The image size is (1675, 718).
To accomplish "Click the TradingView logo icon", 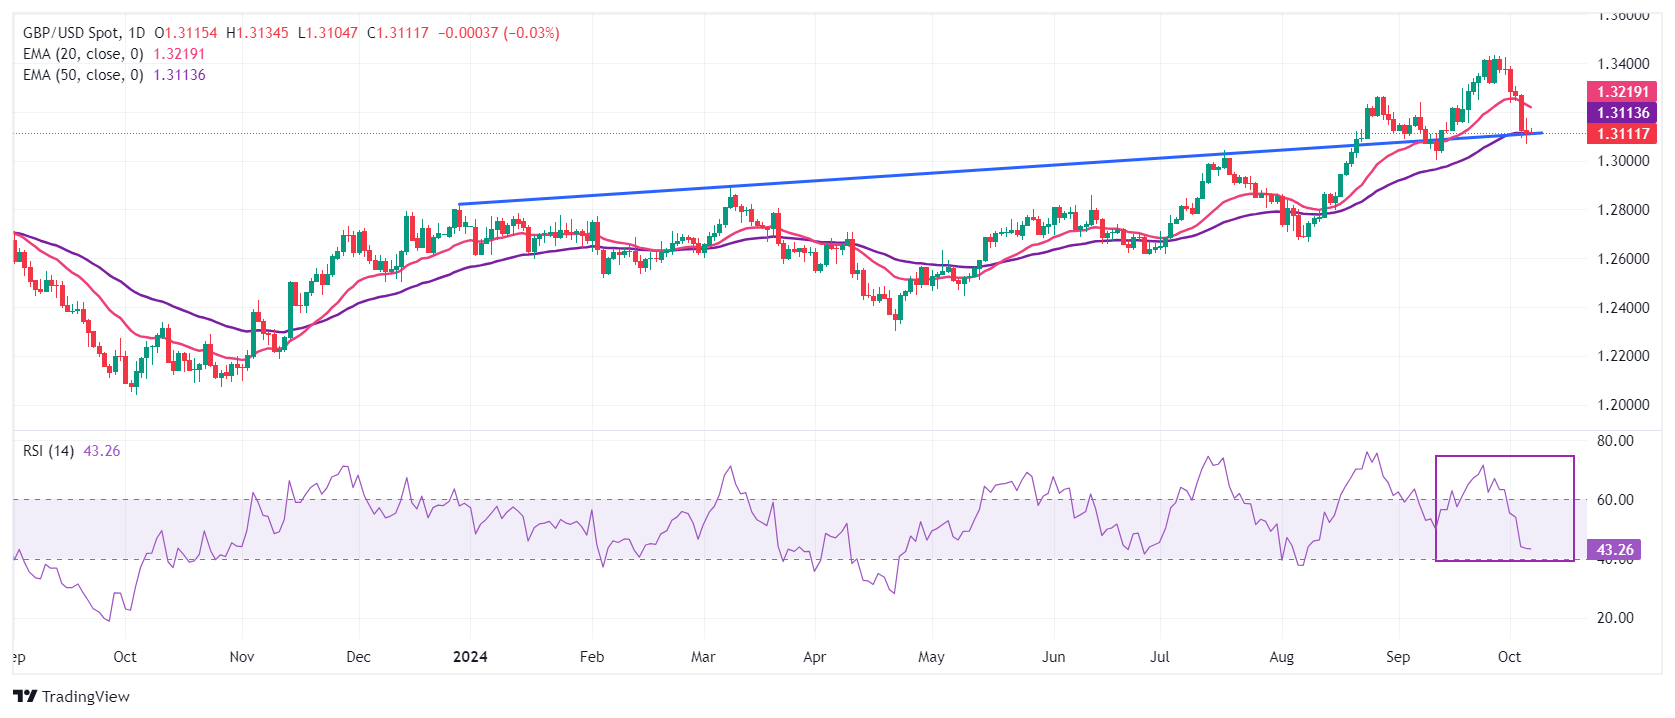I will coord(25,697).
